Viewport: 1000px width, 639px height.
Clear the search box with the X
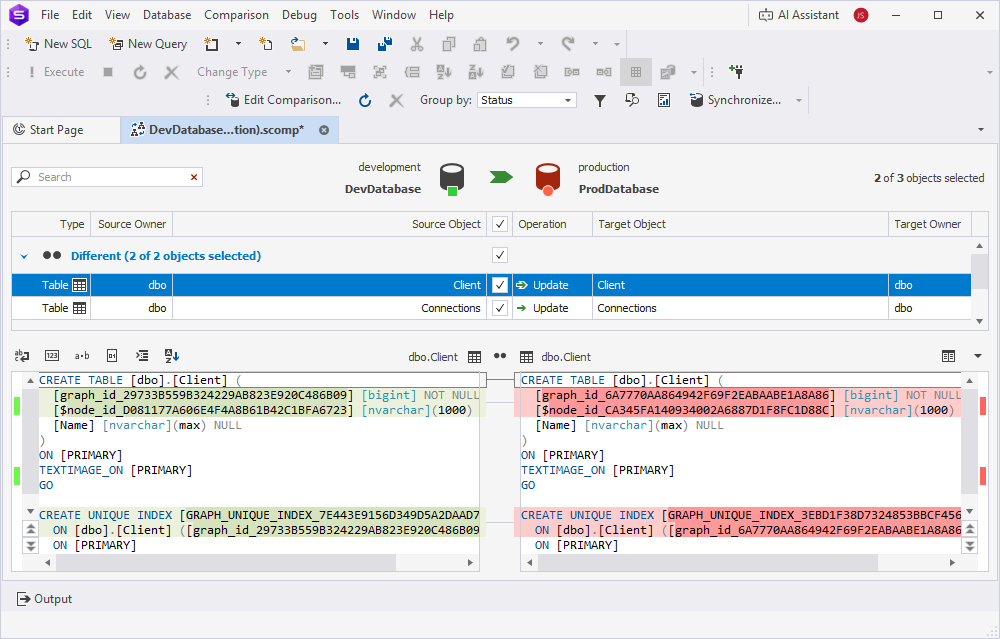(x=194, y=176)
